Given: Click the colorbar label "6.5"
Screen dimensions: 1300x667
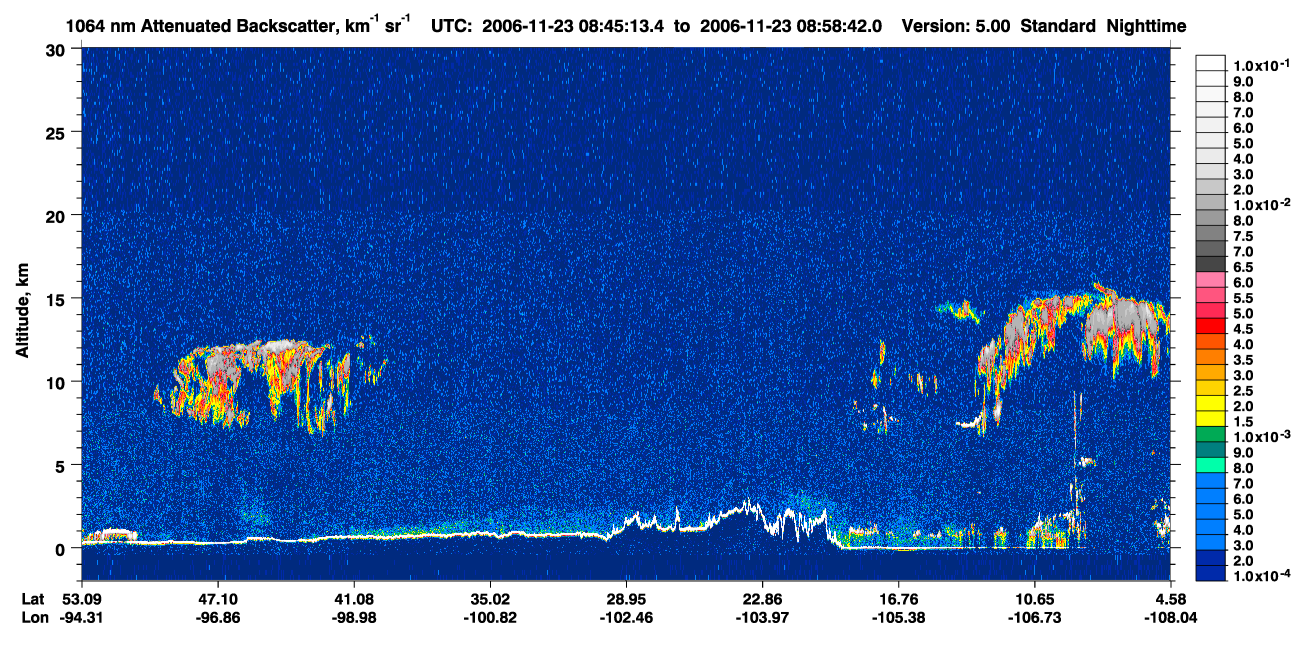Looking at the screenshot, I should point(1242,266).
